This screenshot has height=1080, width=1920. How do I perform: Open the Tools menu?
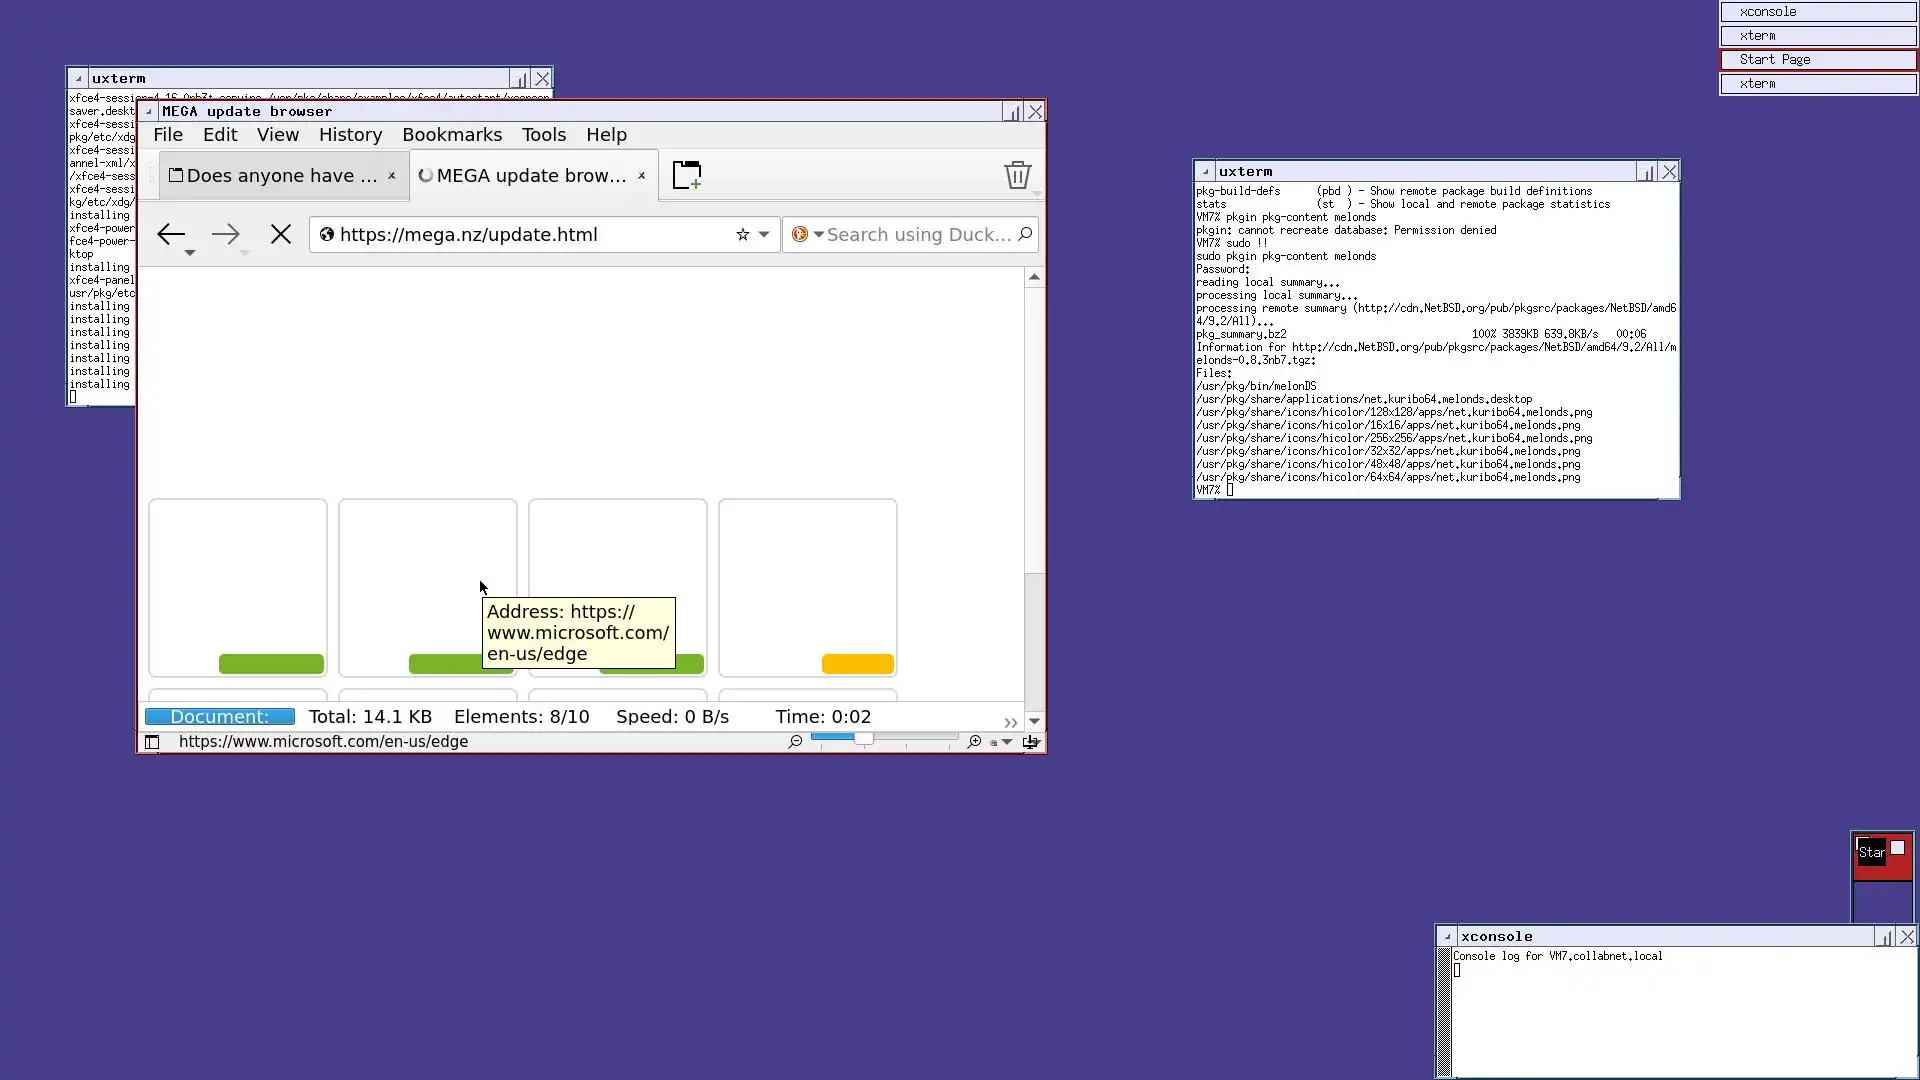click(x=543, y=135)
